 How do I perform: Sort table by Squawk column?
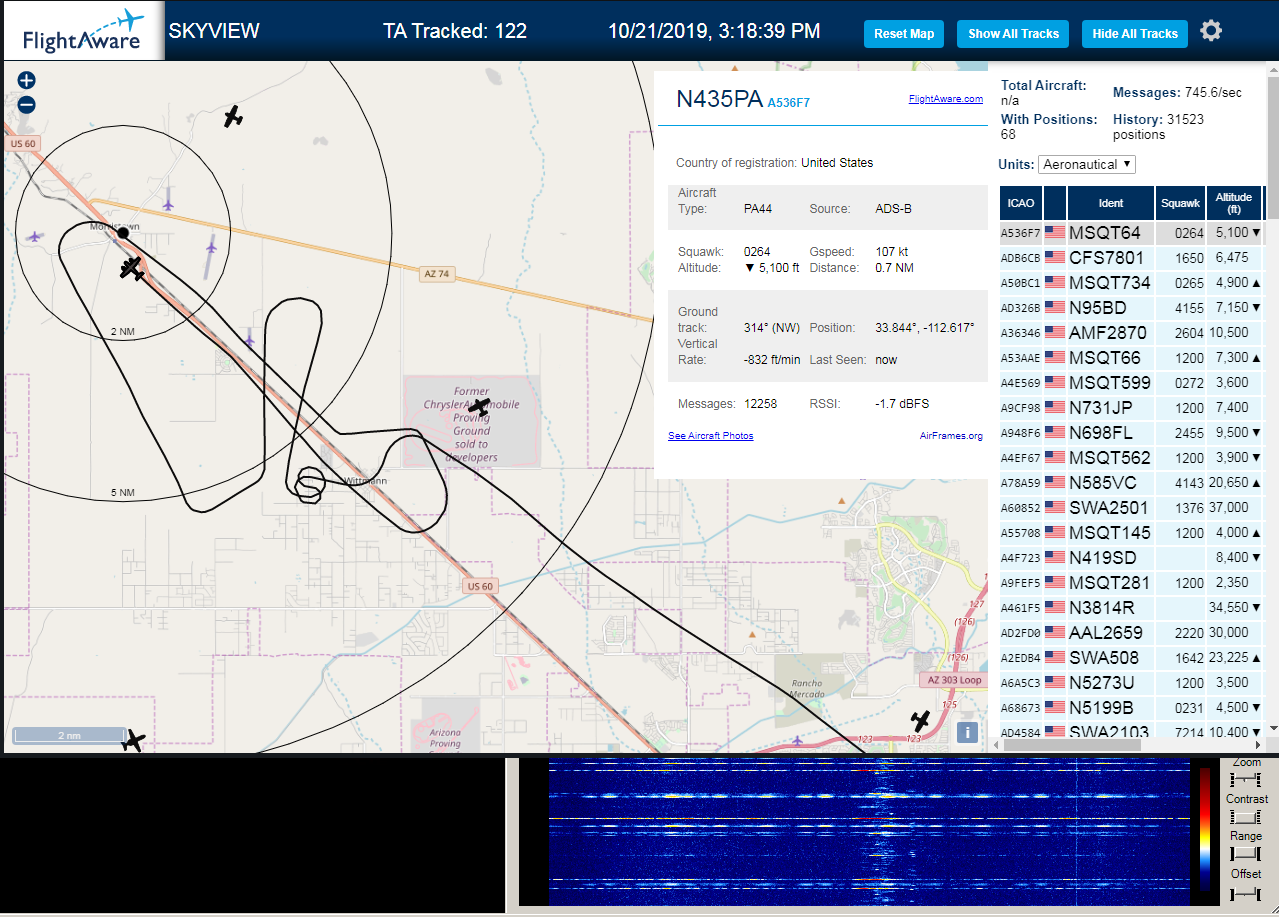coord(1180,203)
